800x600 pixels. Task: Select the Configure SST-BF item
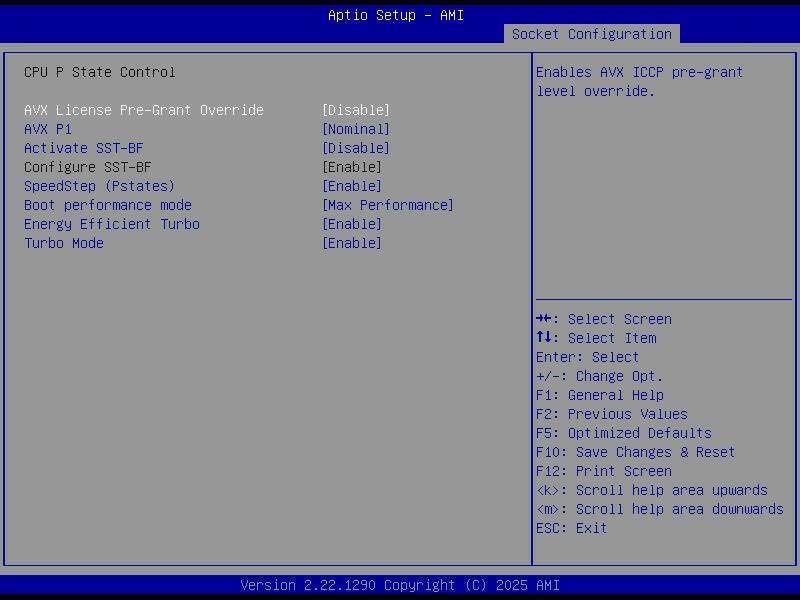[88, 167]
